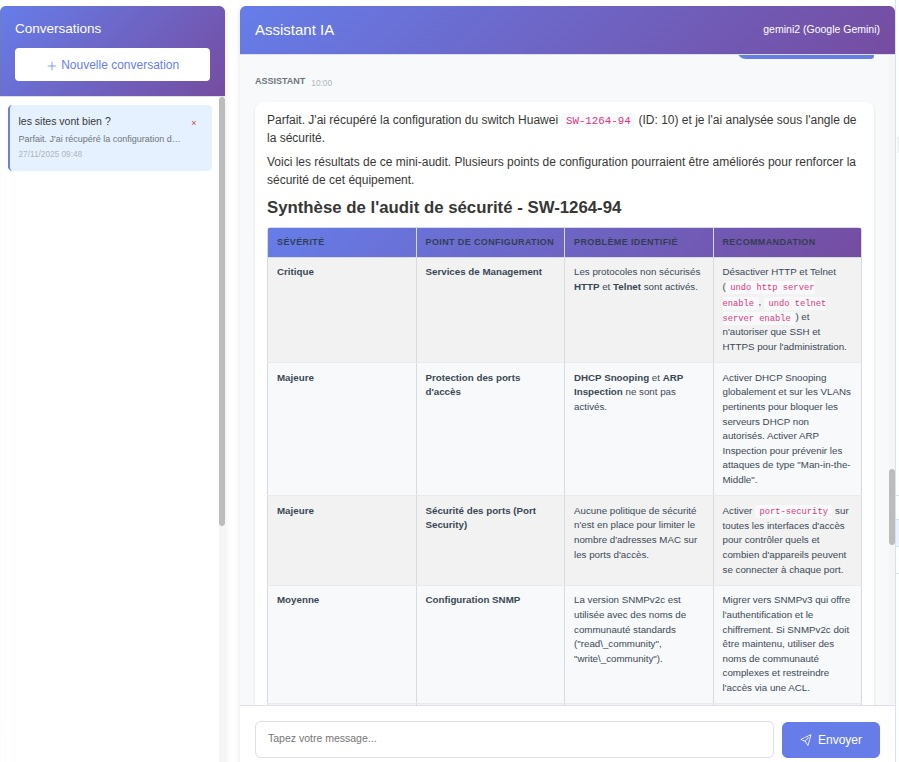Viewport: 899px width, 762px height.
Task: Click inside the Tapez votre message field
Action: [x=514, y=739]
